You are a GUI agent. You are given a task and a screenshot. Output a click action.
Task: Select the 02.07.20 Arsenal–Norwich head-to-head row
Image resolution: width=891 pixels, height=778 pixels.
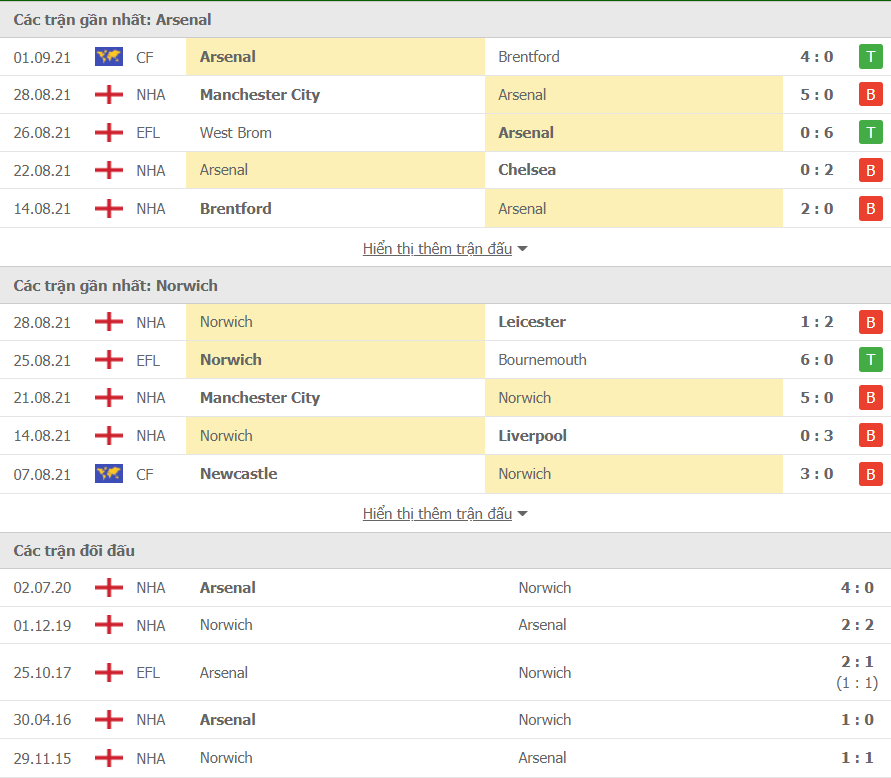coord(446,588)
